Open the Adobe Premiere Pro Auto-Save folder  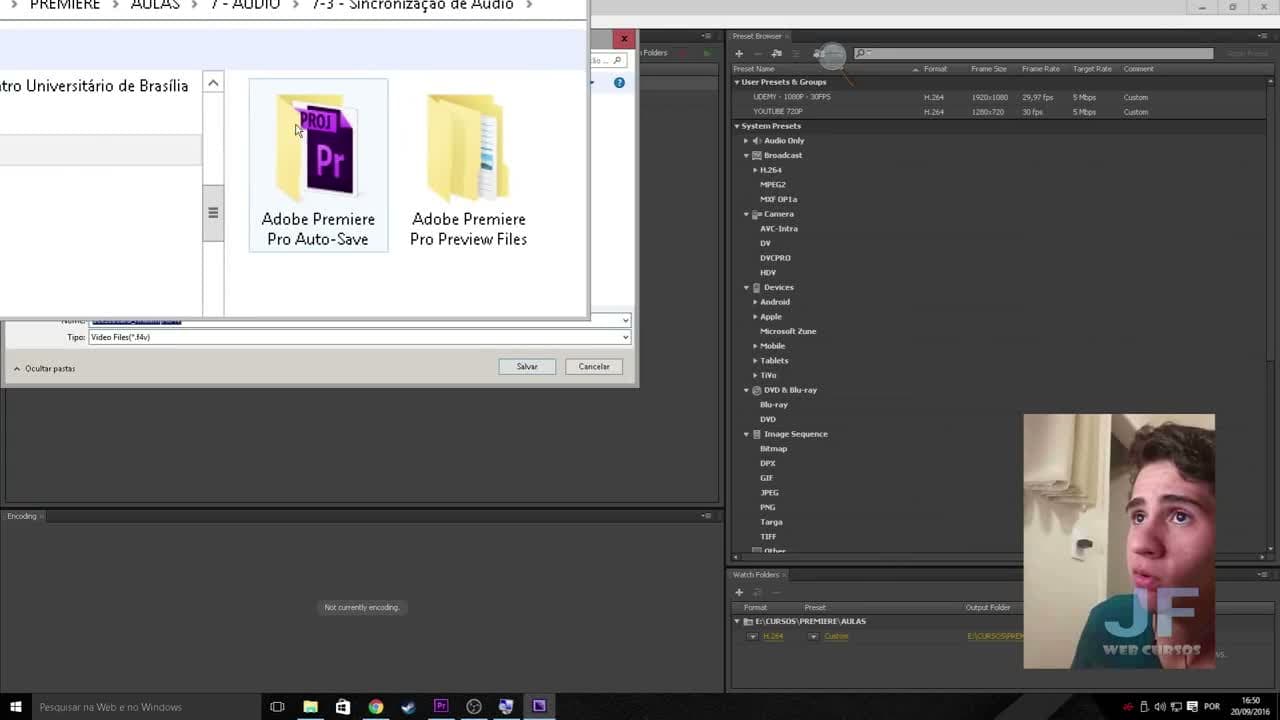318,165
